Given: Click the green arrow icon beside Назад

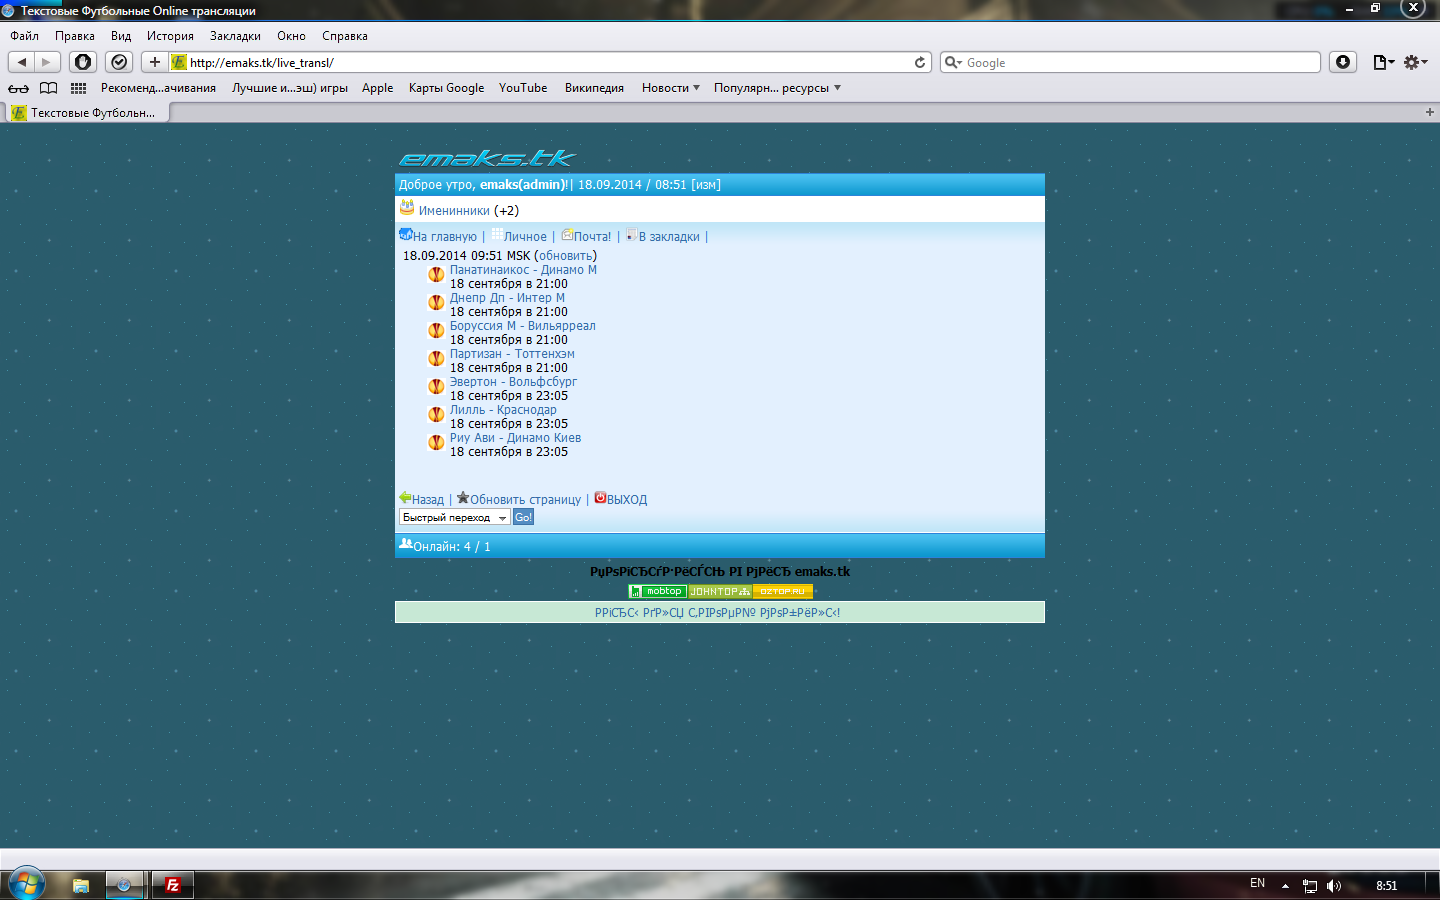Looking at the screenshot, I should (405, 497).
